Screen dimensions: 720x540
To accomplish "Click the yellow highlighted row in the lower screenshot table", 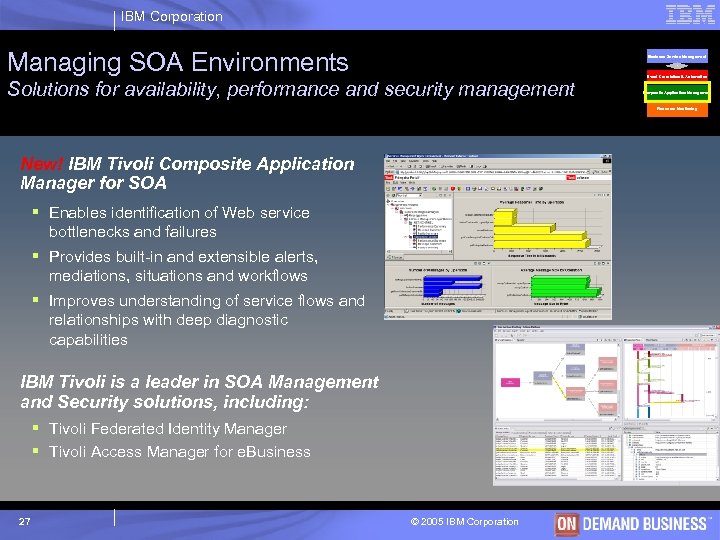I will [x=556, y=450].
